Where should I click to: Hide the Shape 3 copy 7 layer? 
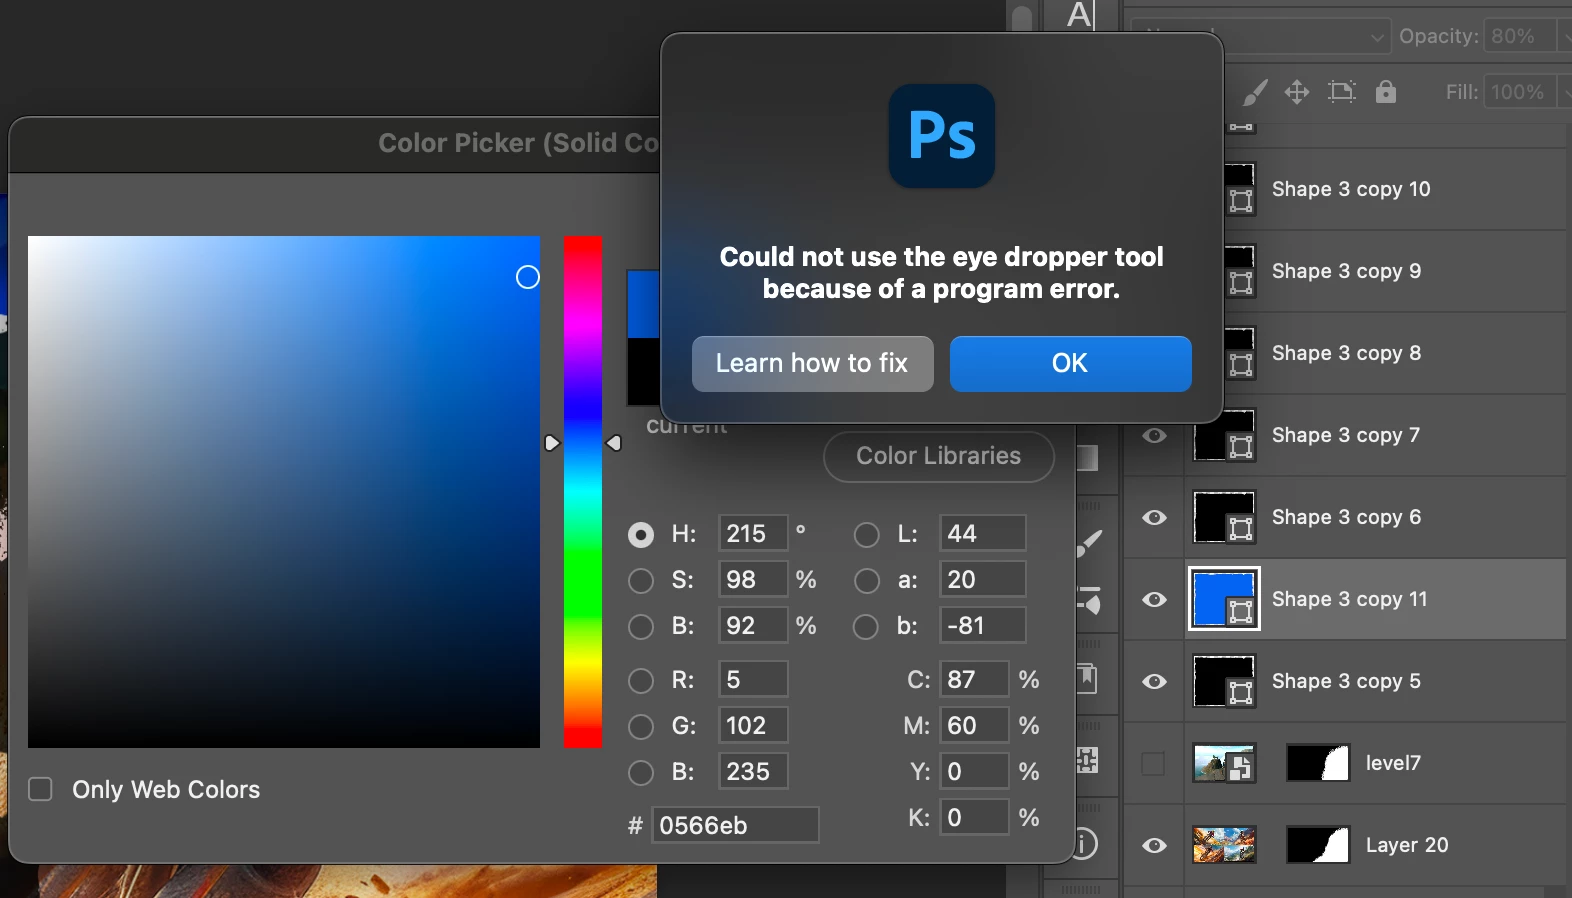coord(1155,435)
